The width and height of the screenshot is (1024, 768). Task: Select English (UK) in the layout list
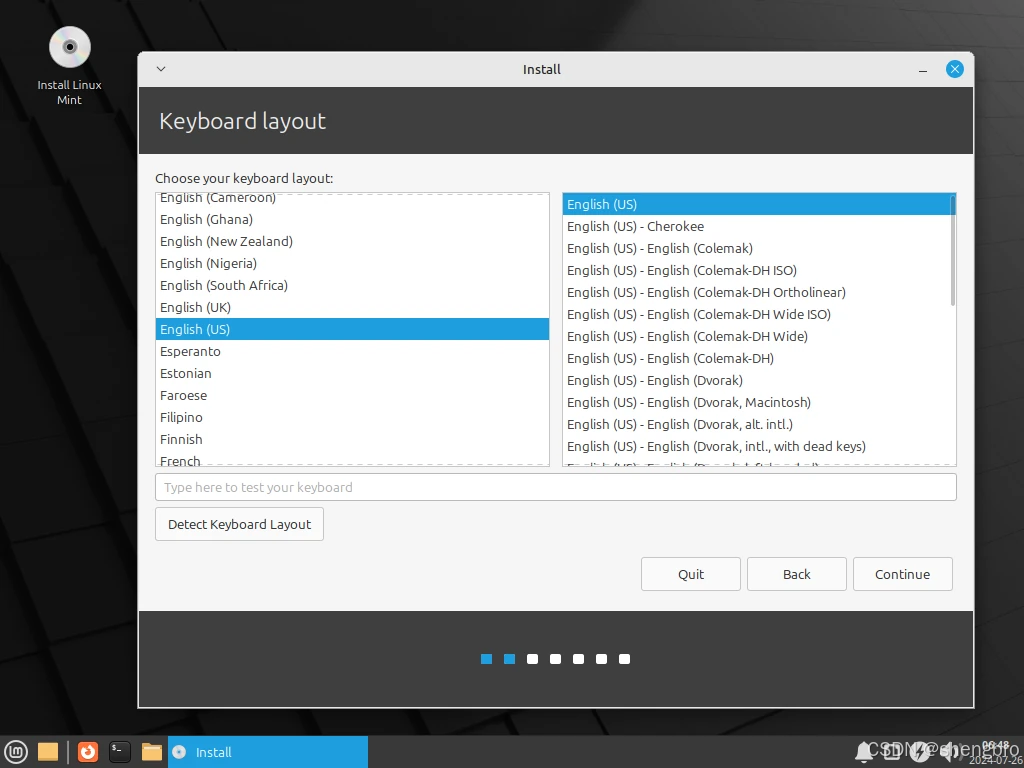pos(195,307)
